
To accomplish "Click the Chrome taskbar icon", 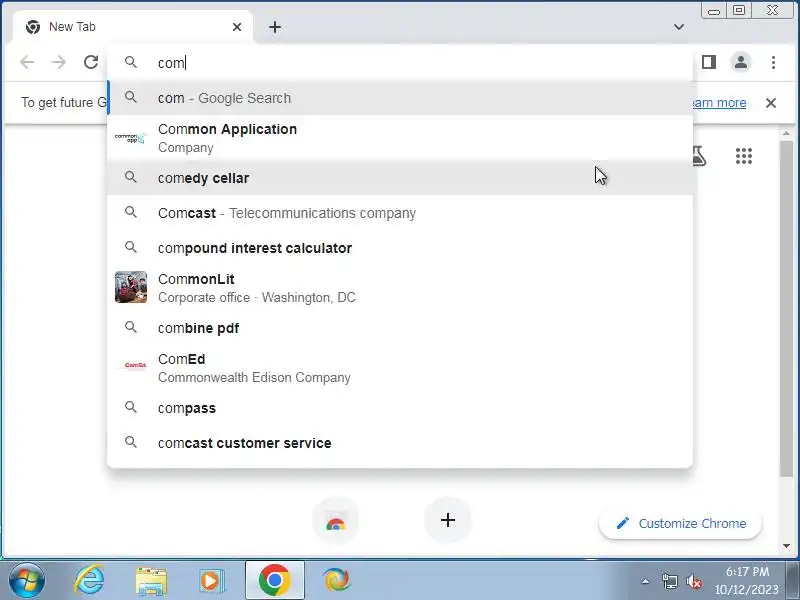I will coord(274,580).
